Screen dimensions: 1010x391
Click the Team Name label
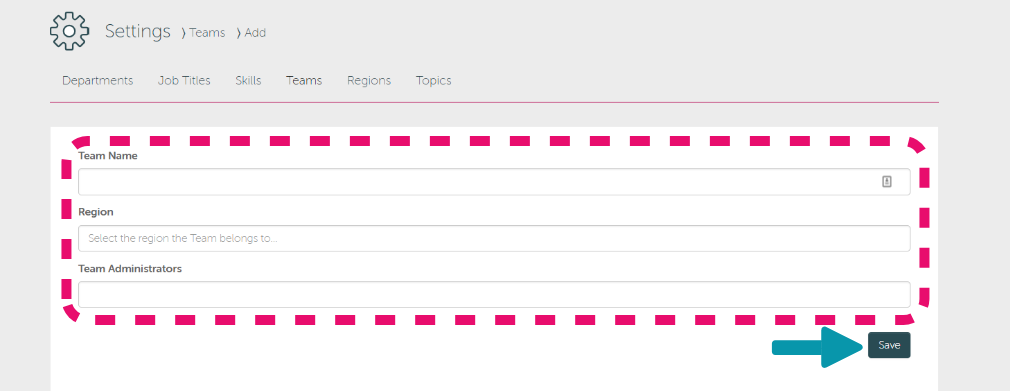point(108,156)
